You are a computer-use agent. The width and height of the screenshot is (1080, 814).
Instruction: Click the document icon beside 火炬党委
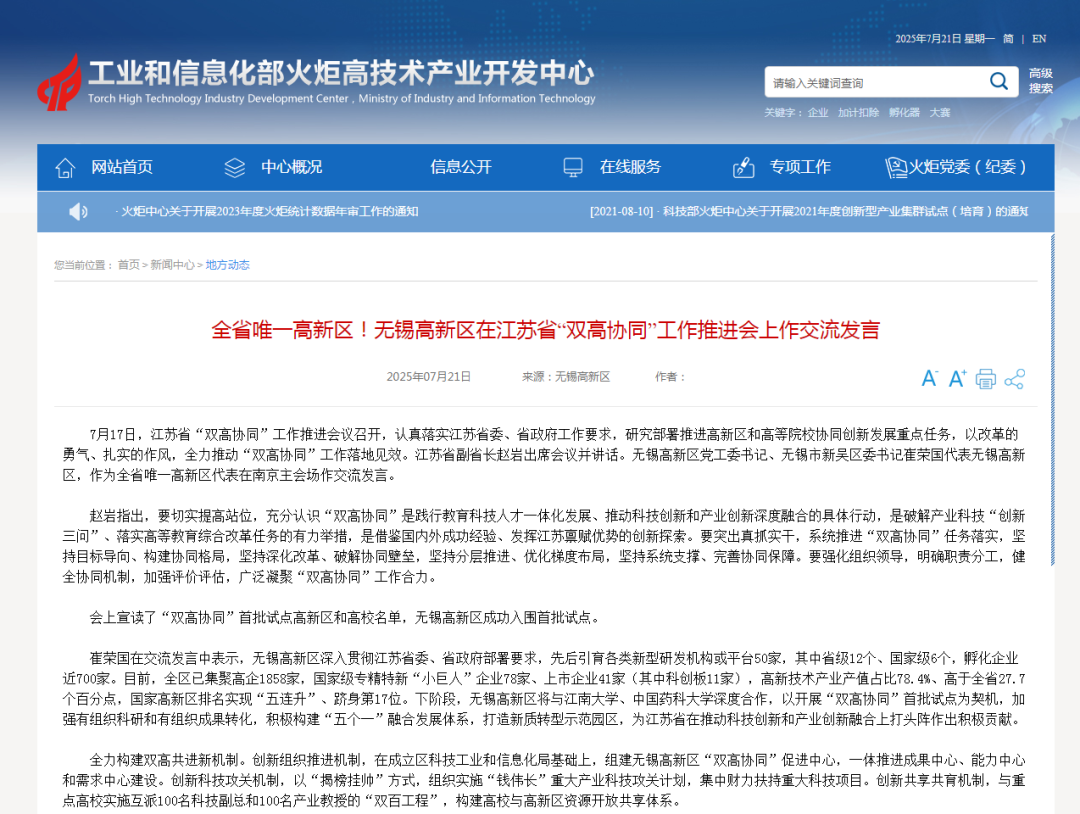(x=896, y=167)
